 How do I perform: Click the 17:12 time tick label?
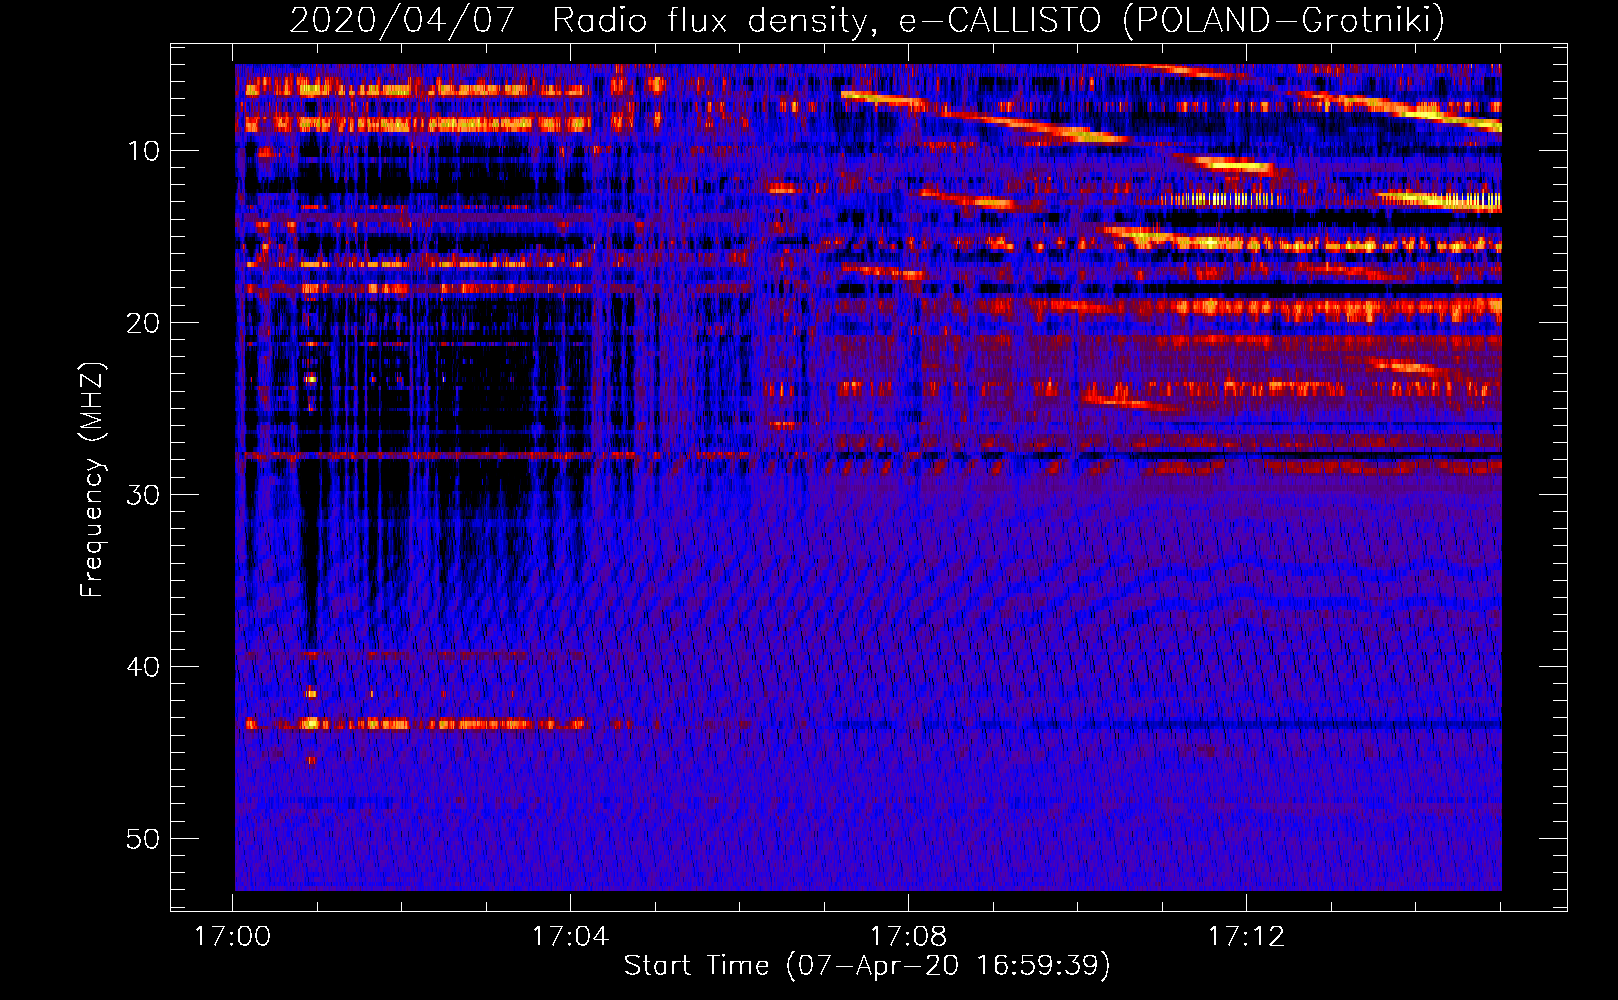point(1246,937)
